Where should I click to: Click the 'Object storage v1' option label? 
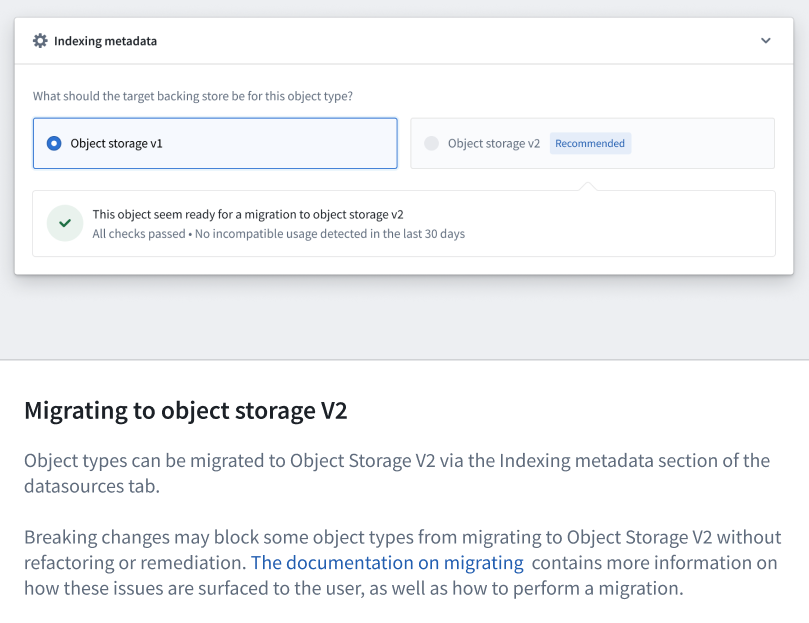click(117, 143)
